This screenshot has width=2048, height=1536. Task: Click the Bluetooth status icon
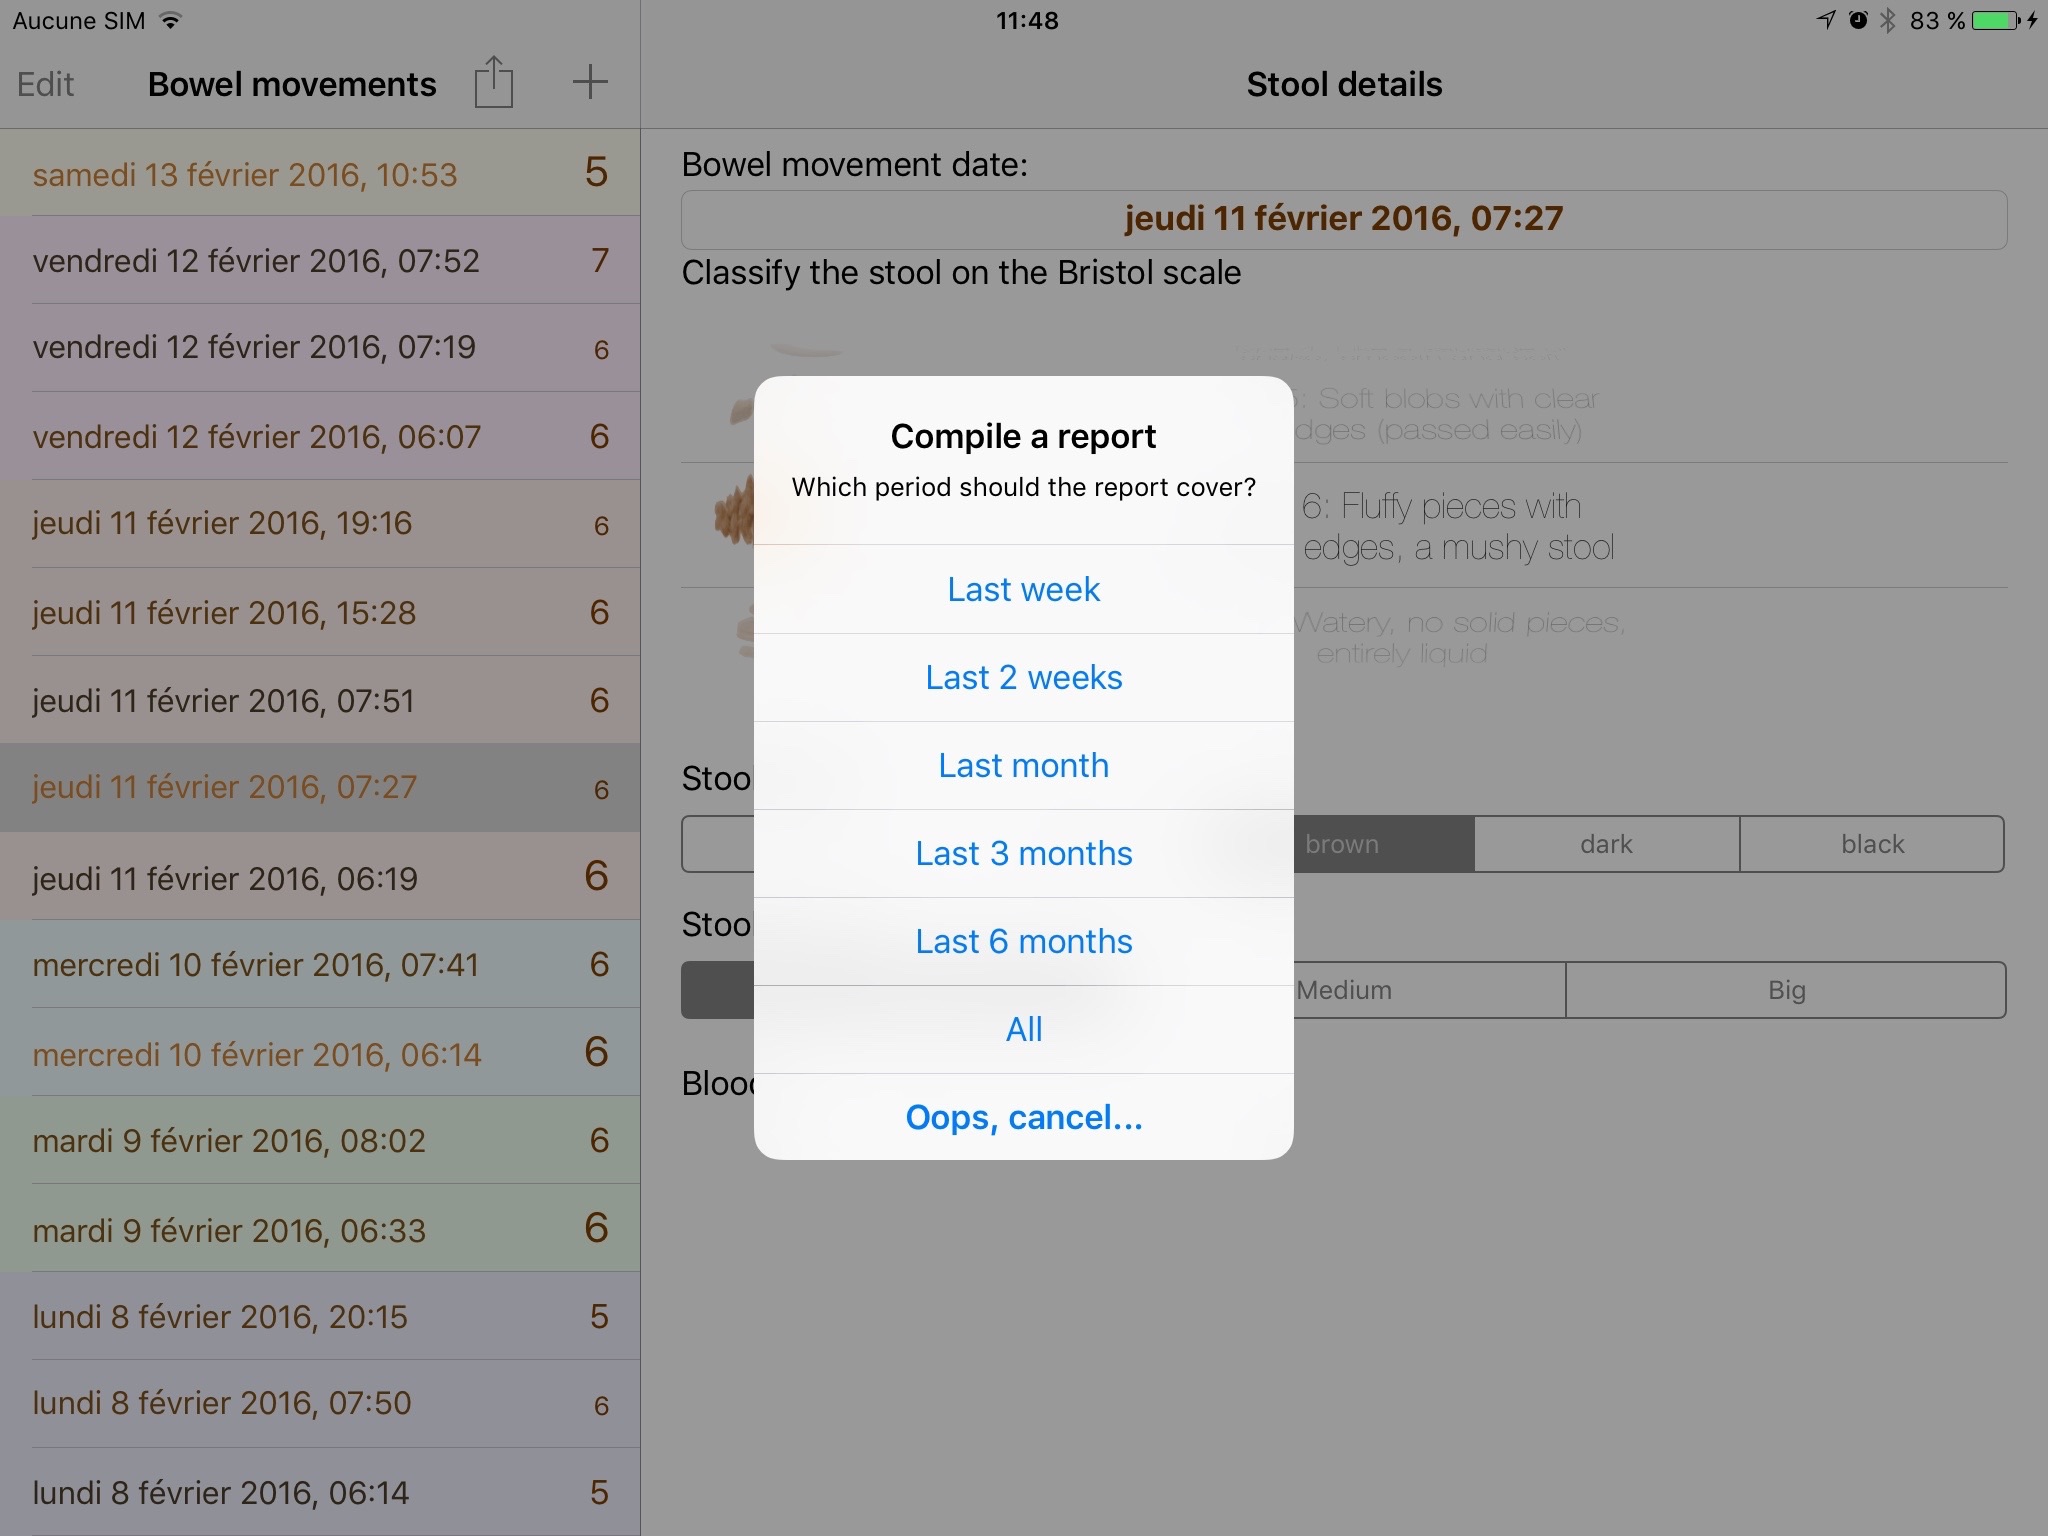tap(1887, 20)
